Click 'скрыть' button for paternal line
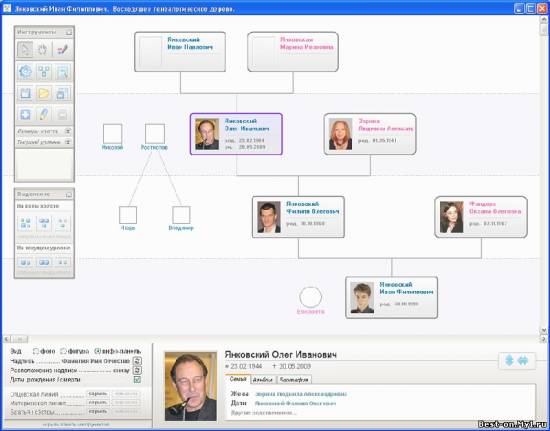The image size is (550, 431). (x=98, y=394)
